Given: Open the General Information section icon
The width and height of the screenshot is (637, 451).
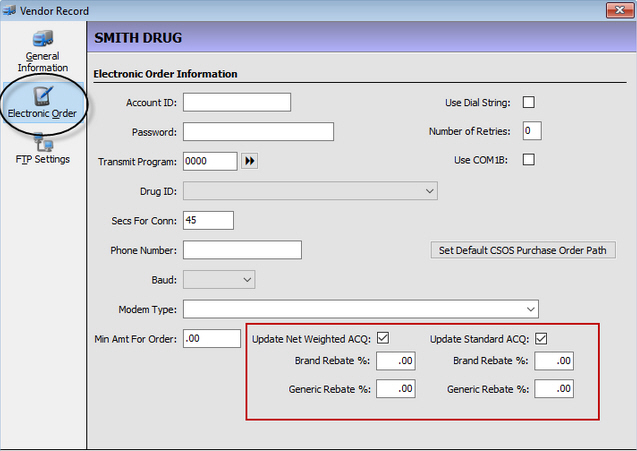Looking at the screenshot, I should pos(43,39).
